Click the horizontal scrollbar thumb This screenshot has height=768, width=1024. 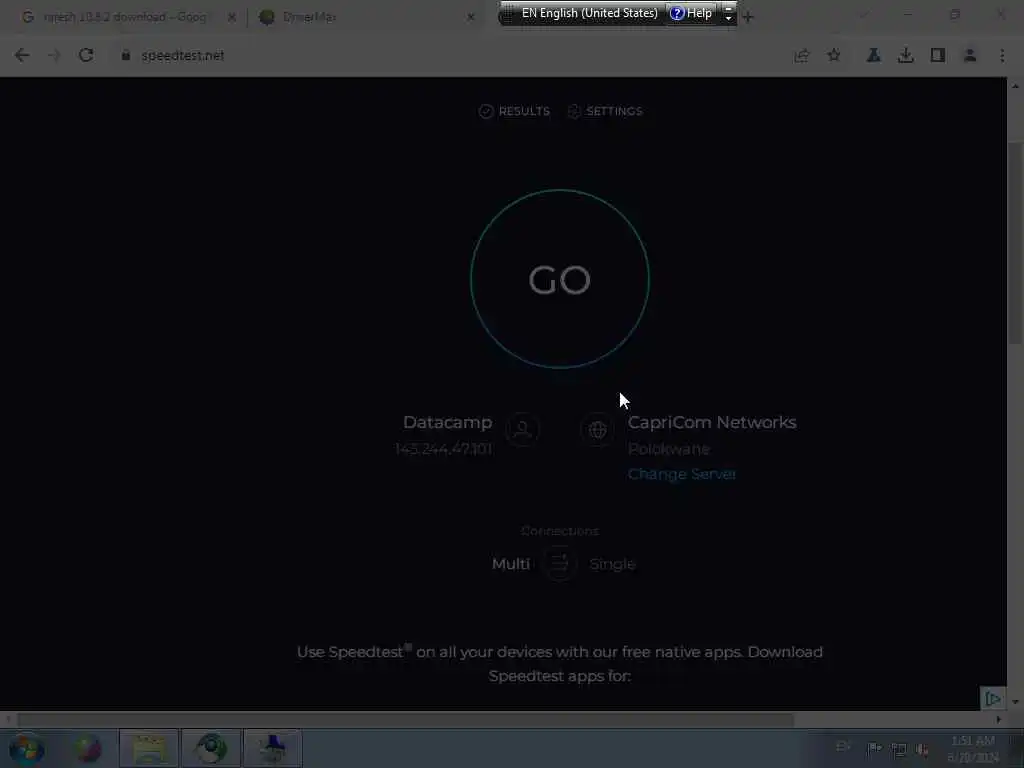tap(405, 720)
